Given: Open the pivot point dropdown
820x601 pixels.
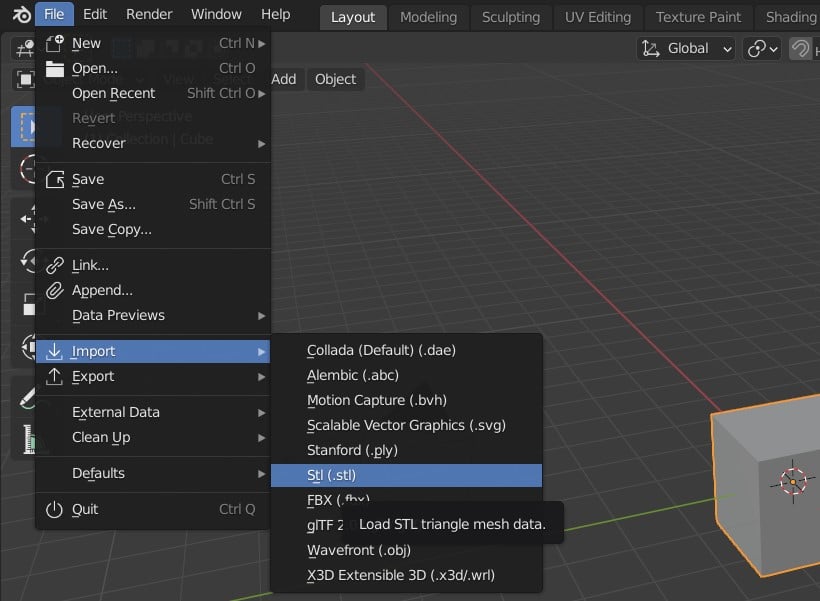Looking at the screenshot, I should click(x=763, y=48).
